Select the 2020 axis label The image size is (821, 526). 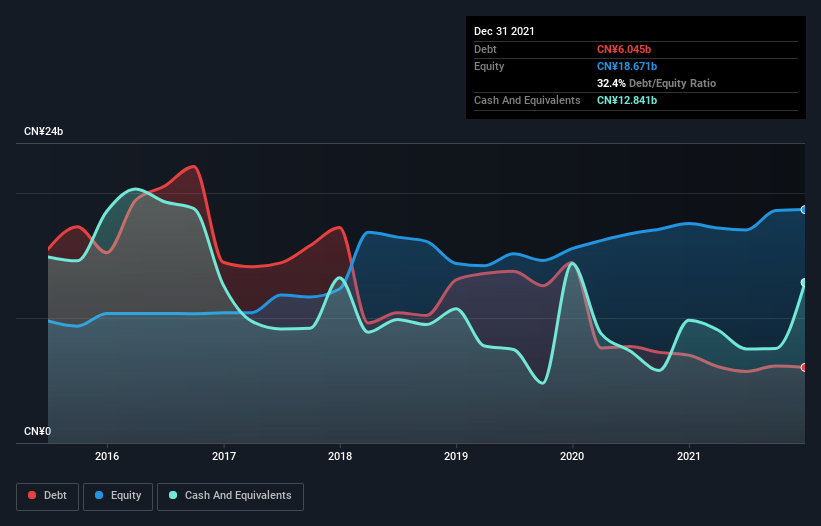click(572, 456)
